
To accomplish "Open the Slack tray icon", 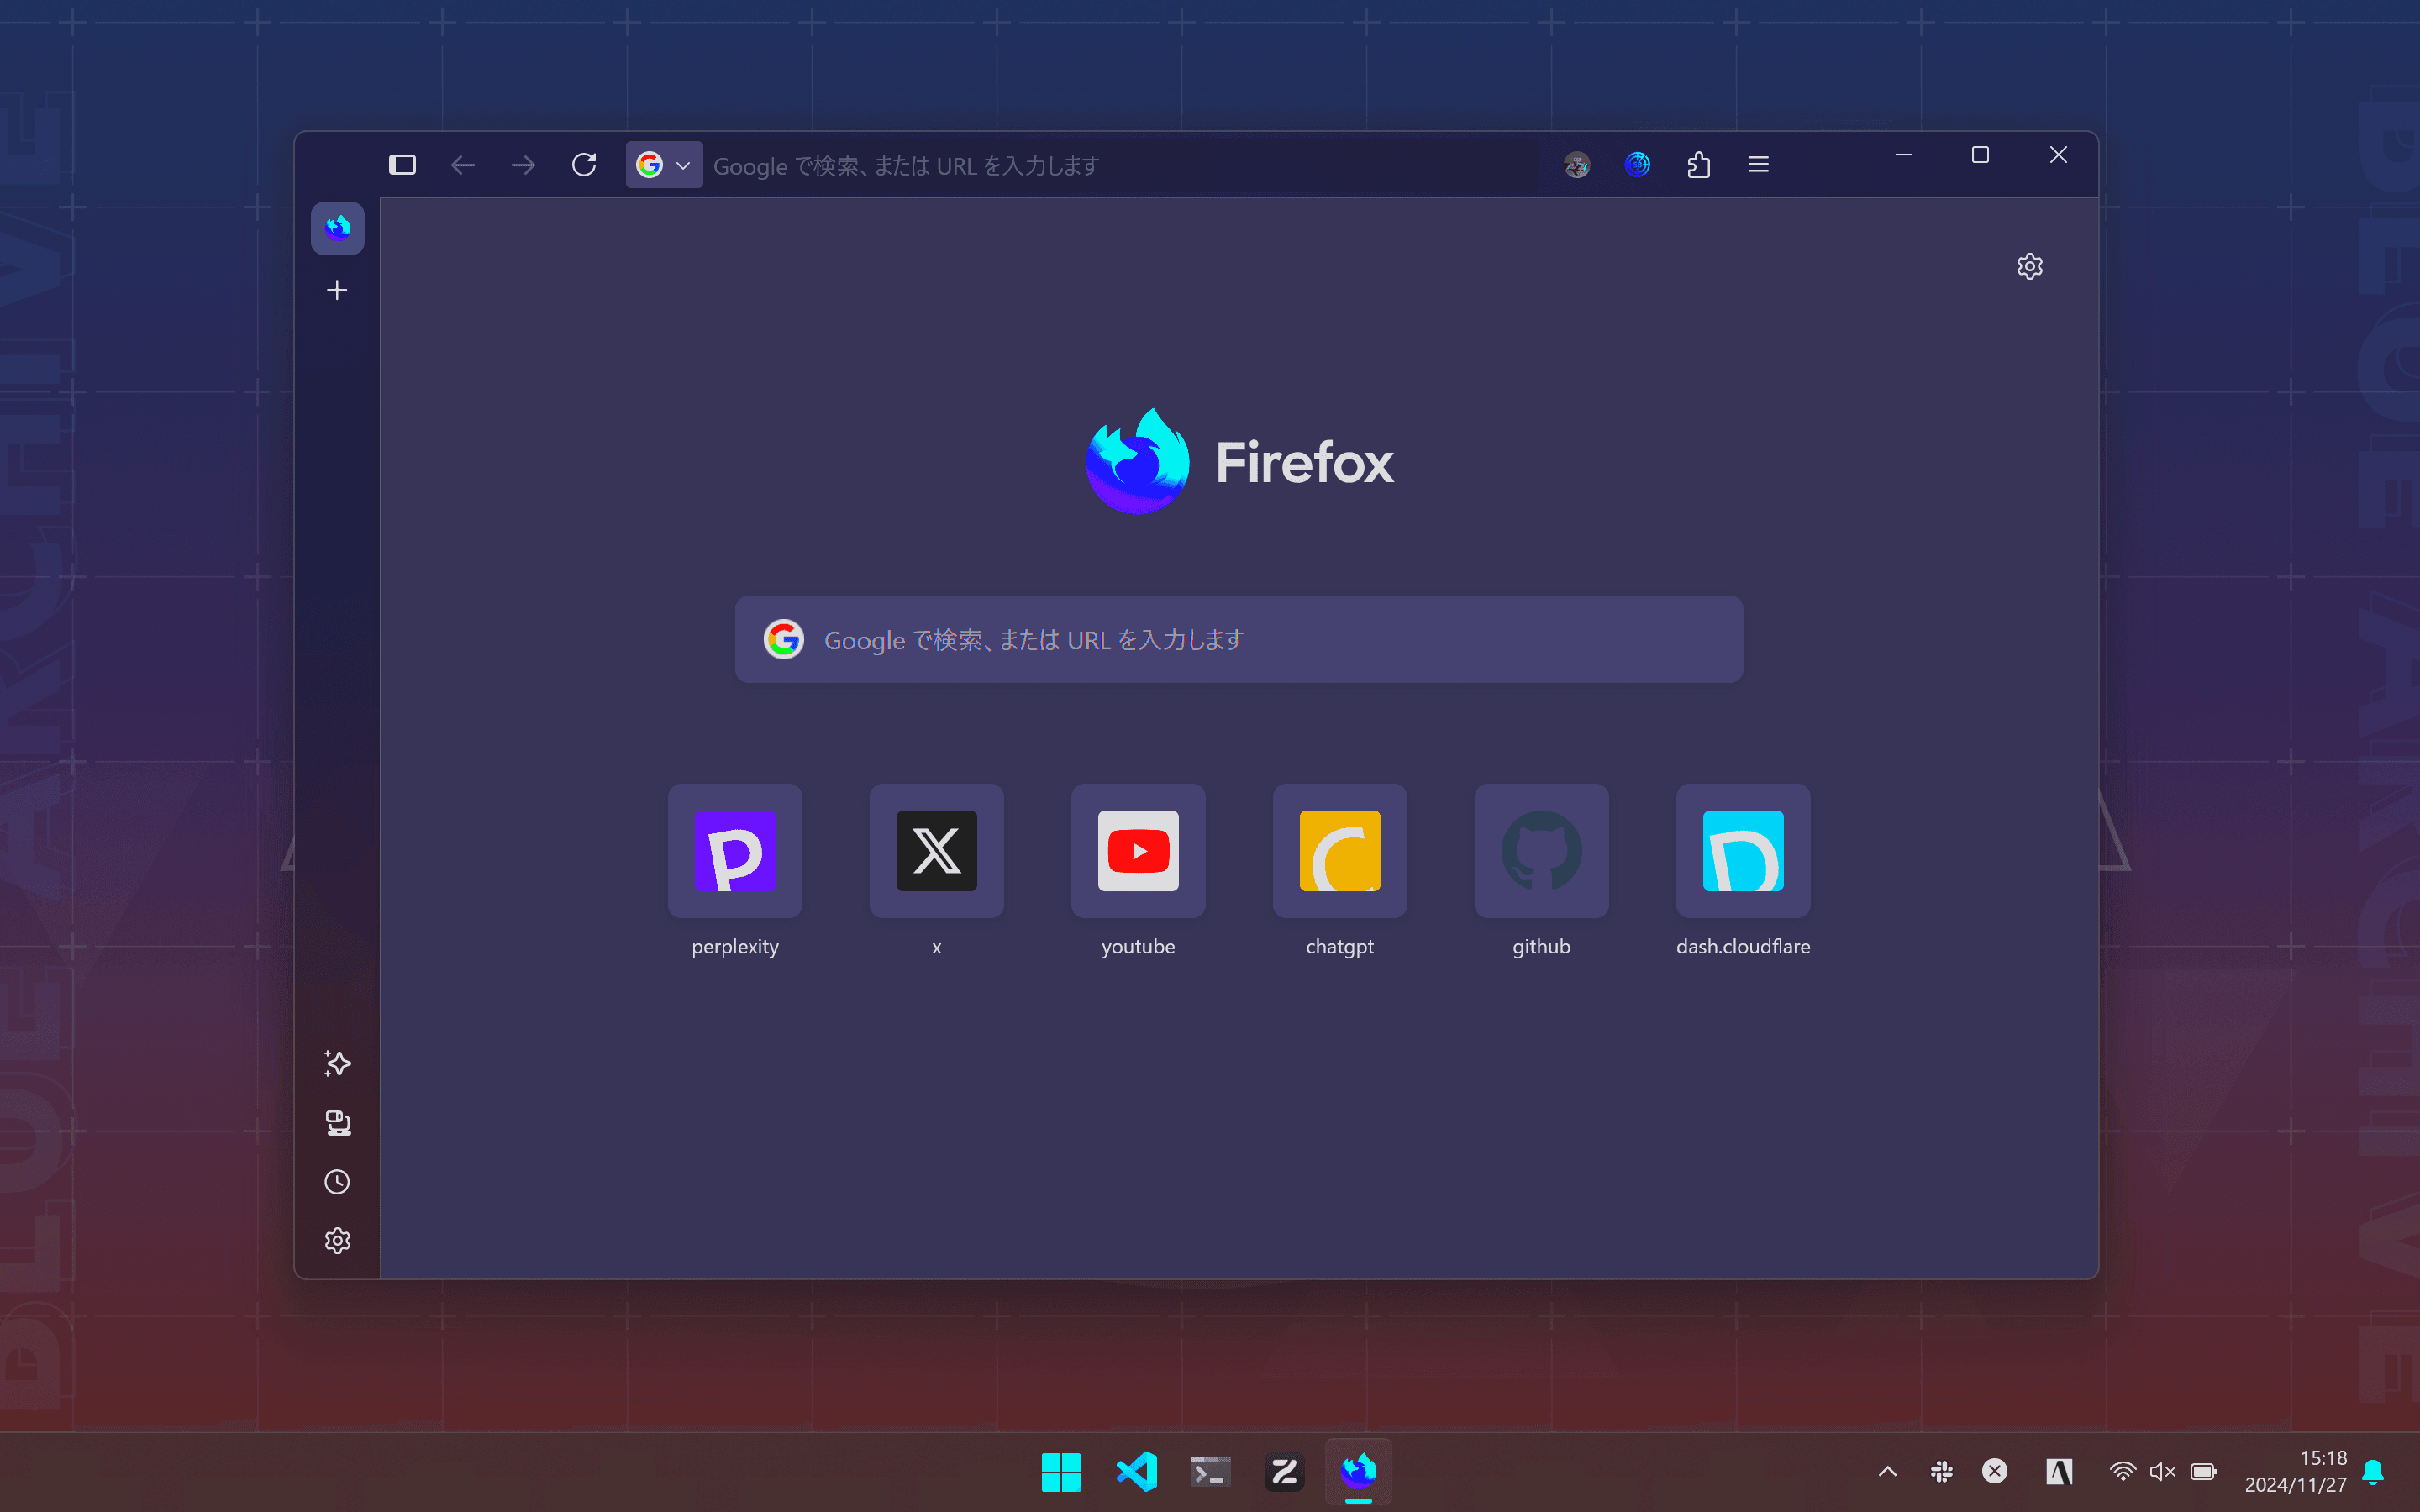I will click(x=1942, y=1471).
